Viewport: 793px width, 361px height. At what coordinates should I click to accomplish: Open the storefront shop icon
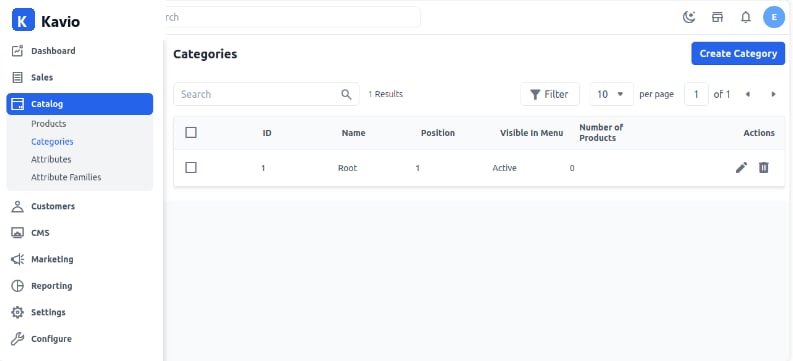[717, 17]
